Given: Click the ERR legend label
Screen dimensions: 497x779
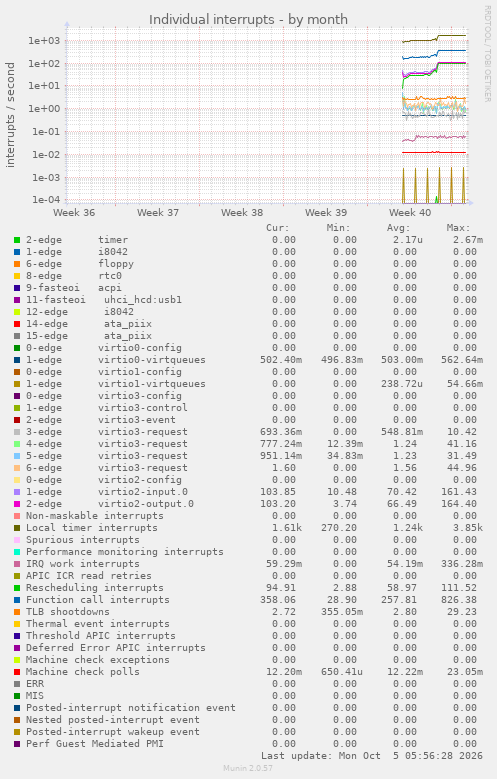Looking at the screenshot, I should pos(35,684).
